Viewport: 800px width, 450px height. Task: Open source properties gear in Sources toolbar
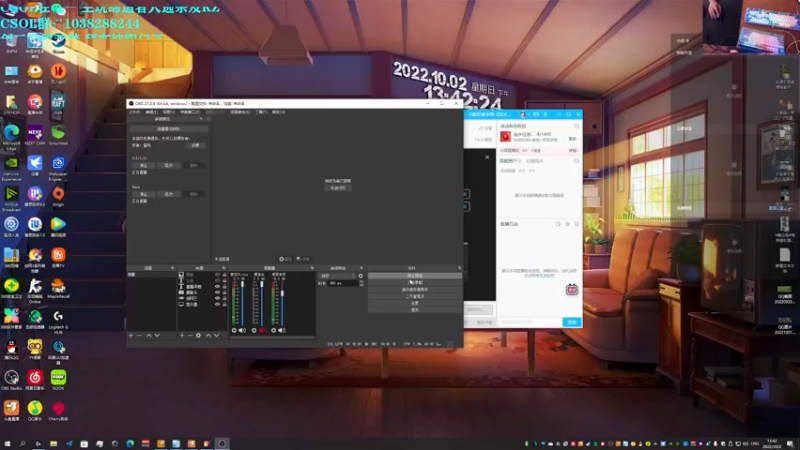click(198, 336)
